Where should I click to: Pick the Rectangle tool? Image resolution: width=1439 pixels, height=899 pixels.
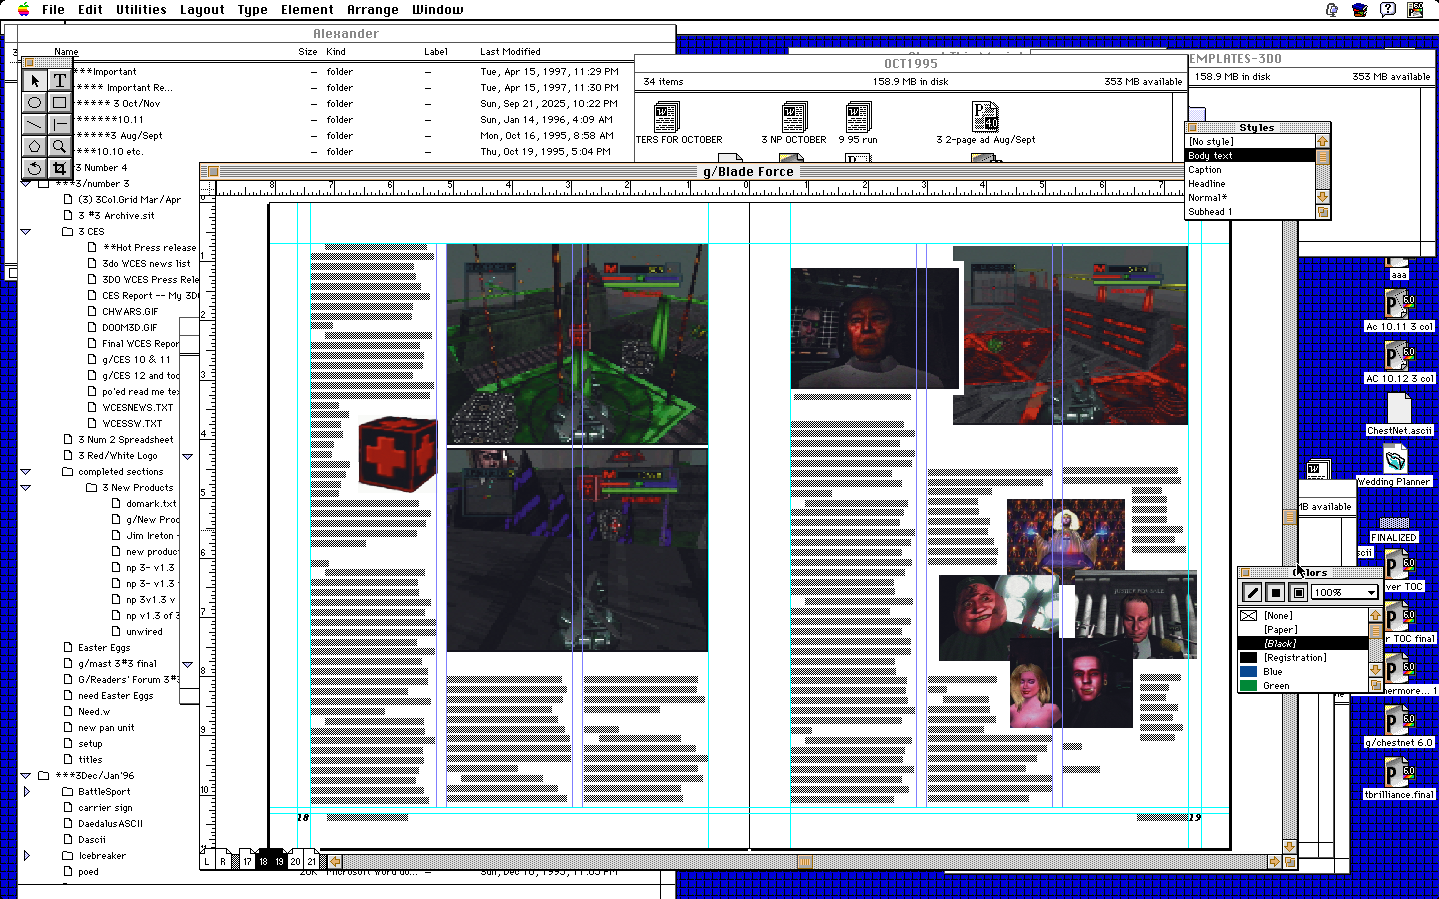pos(60,102)
